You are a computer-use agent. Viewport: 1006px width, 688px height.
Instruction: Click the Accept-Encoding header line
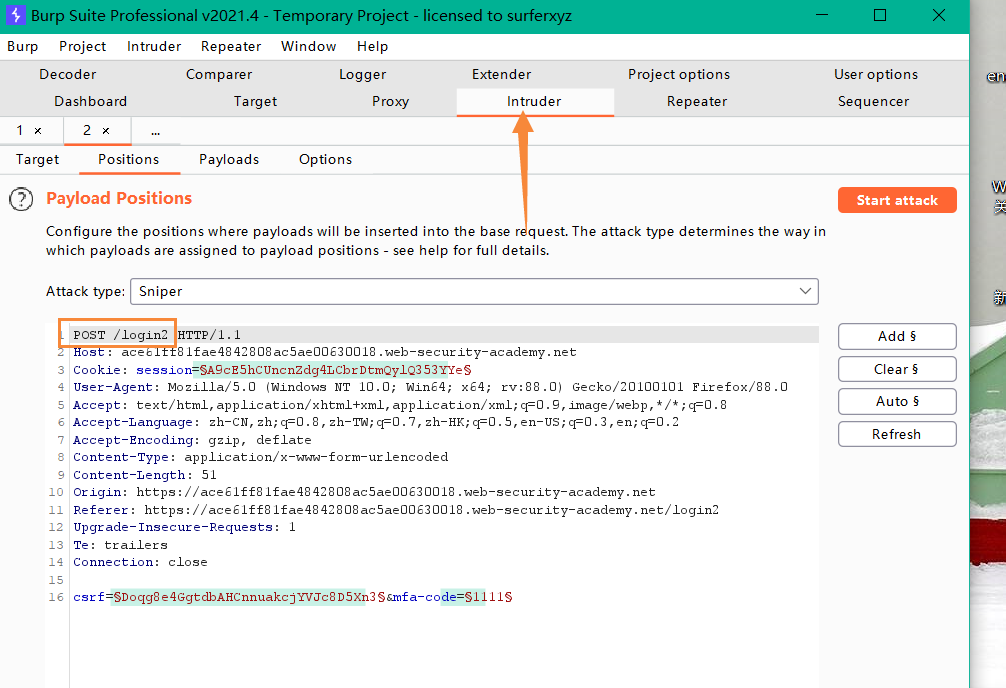coord(192,440)
